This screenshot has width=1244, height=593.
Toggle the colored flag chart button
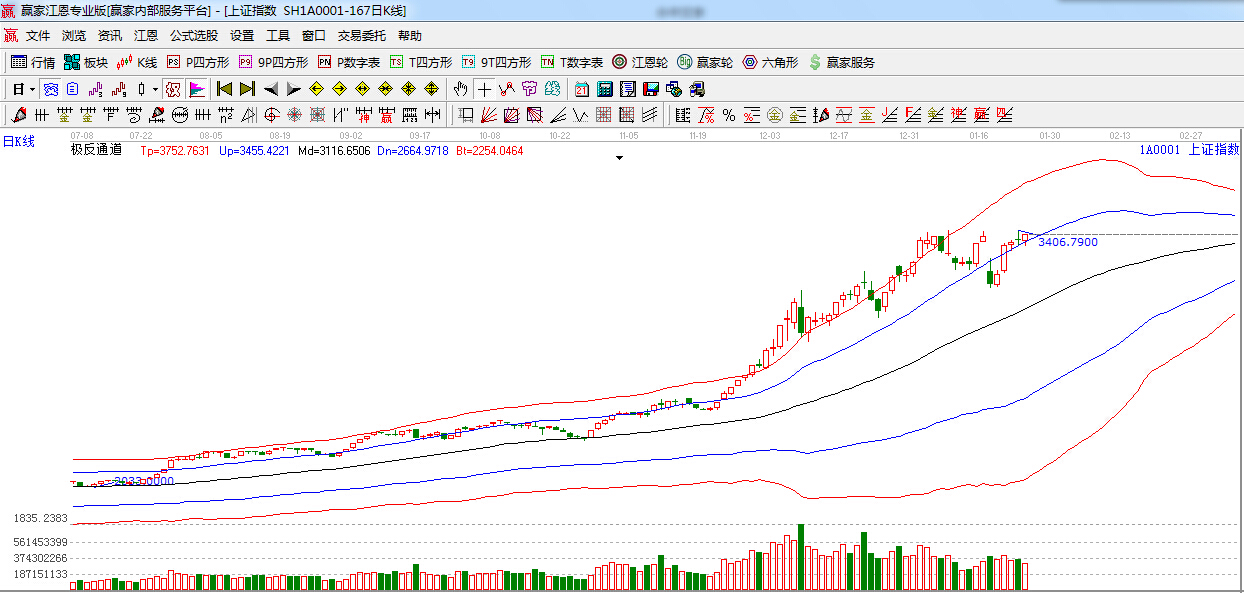coord(196,89)
